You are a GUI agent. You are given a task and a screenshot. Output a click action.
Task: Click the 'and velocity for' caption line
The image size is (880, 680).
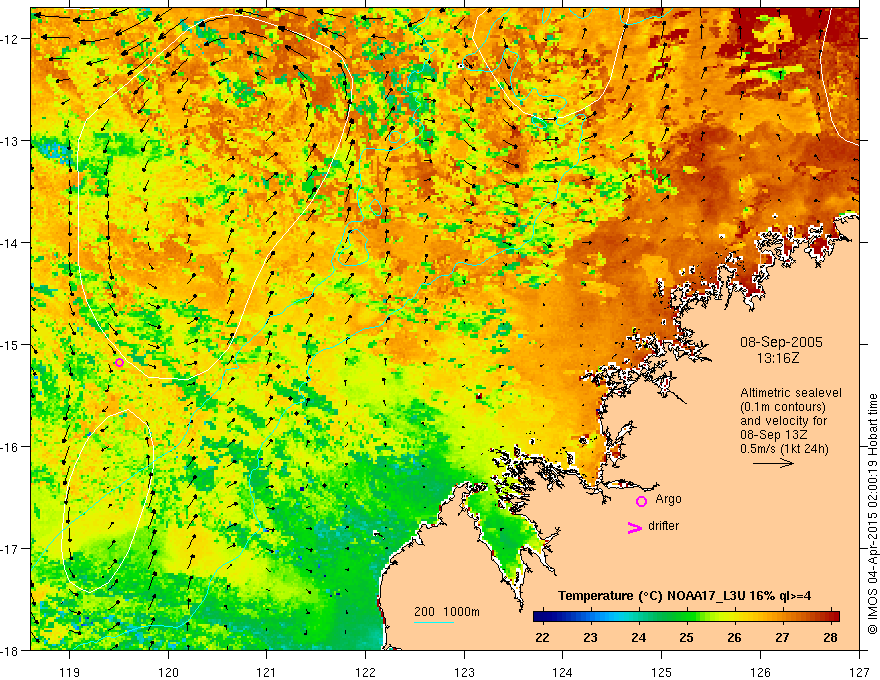pyautogui.click(x=783, y=421)
